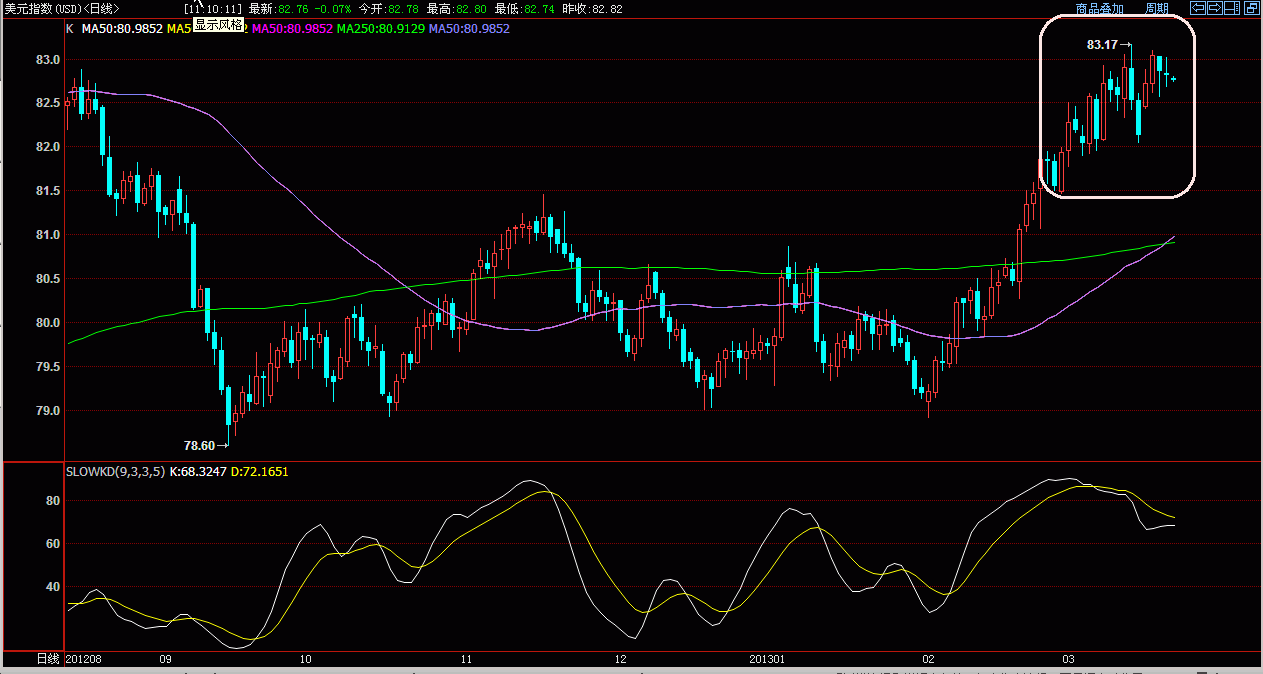Click the 昨收:82.82 previous close
The width and height of the screenshot is (1263, 674).
[x=593, y=9]
